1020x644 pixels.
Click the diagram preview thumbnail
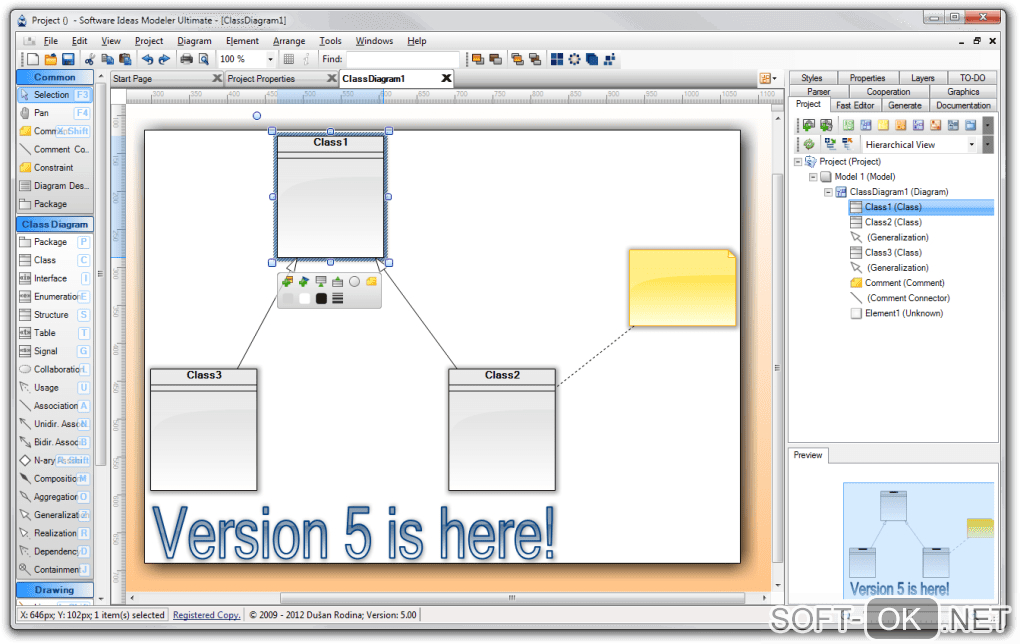918,540
